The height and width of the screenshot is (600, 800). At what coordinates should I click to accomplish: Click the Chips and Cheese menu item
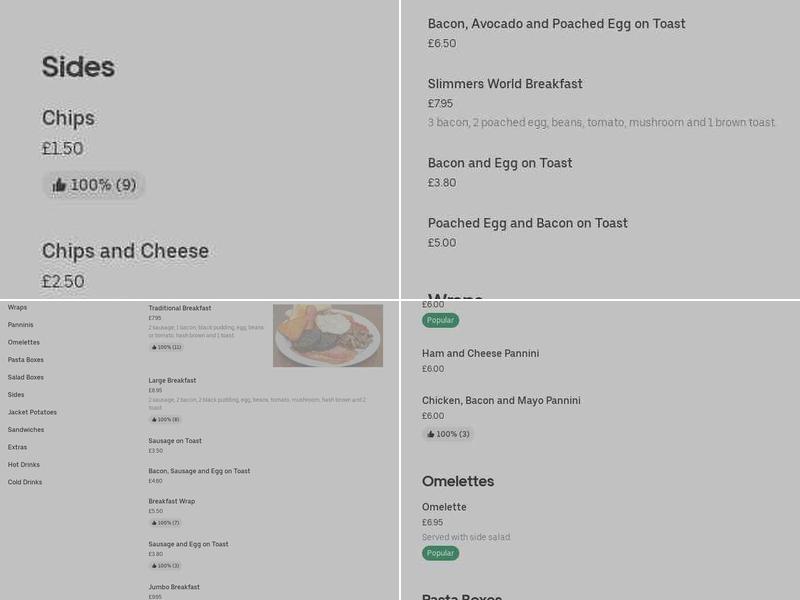125,251
